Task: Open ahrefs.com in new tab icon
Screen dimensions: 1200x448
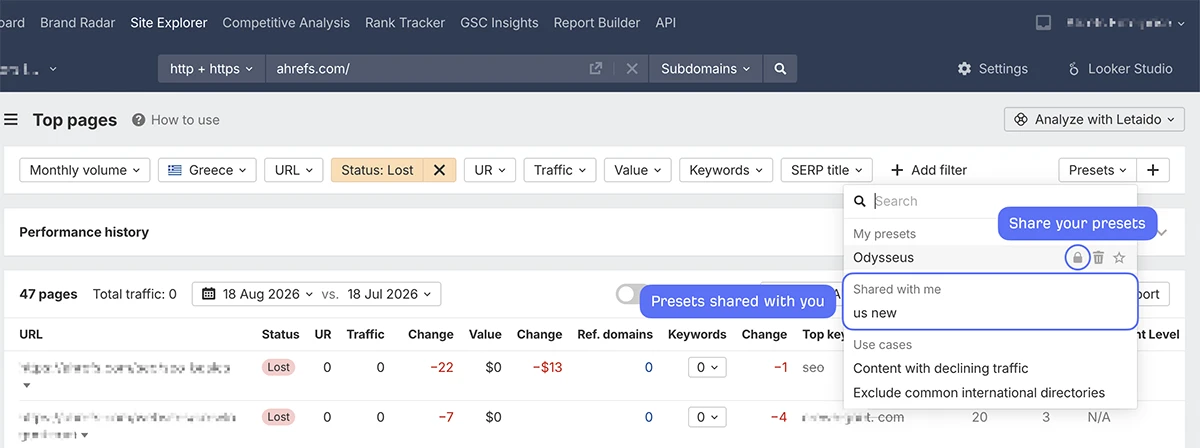Action: [596, 69]
